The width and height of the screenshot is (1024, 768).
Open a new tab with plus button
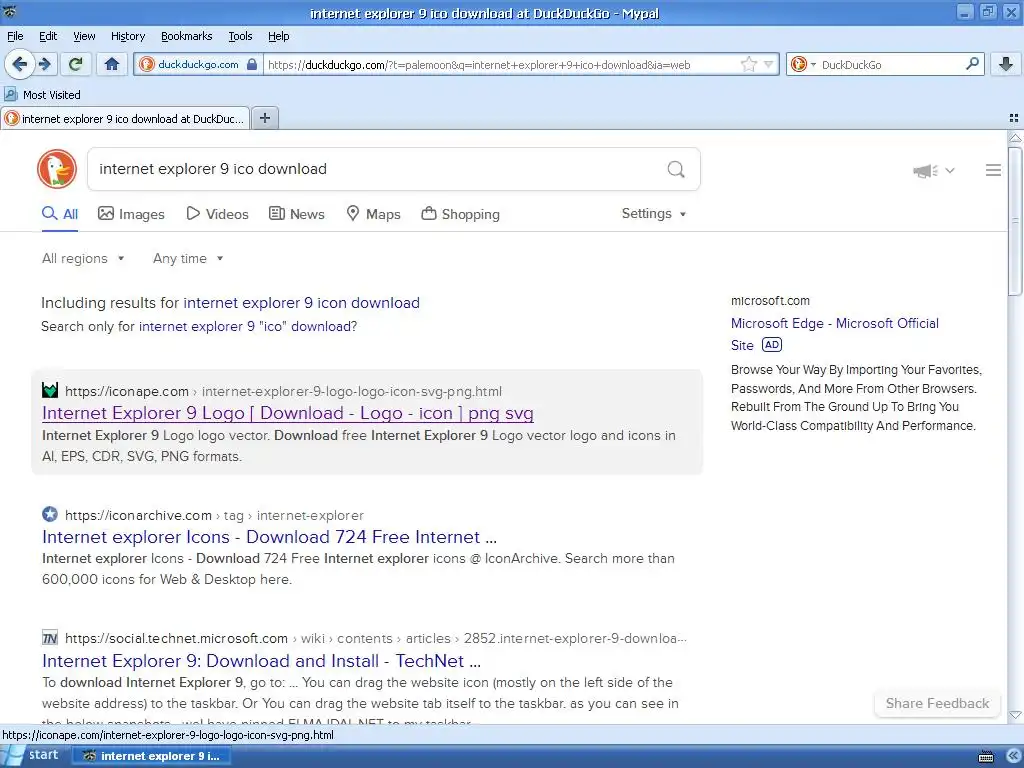tap(265, 118)
